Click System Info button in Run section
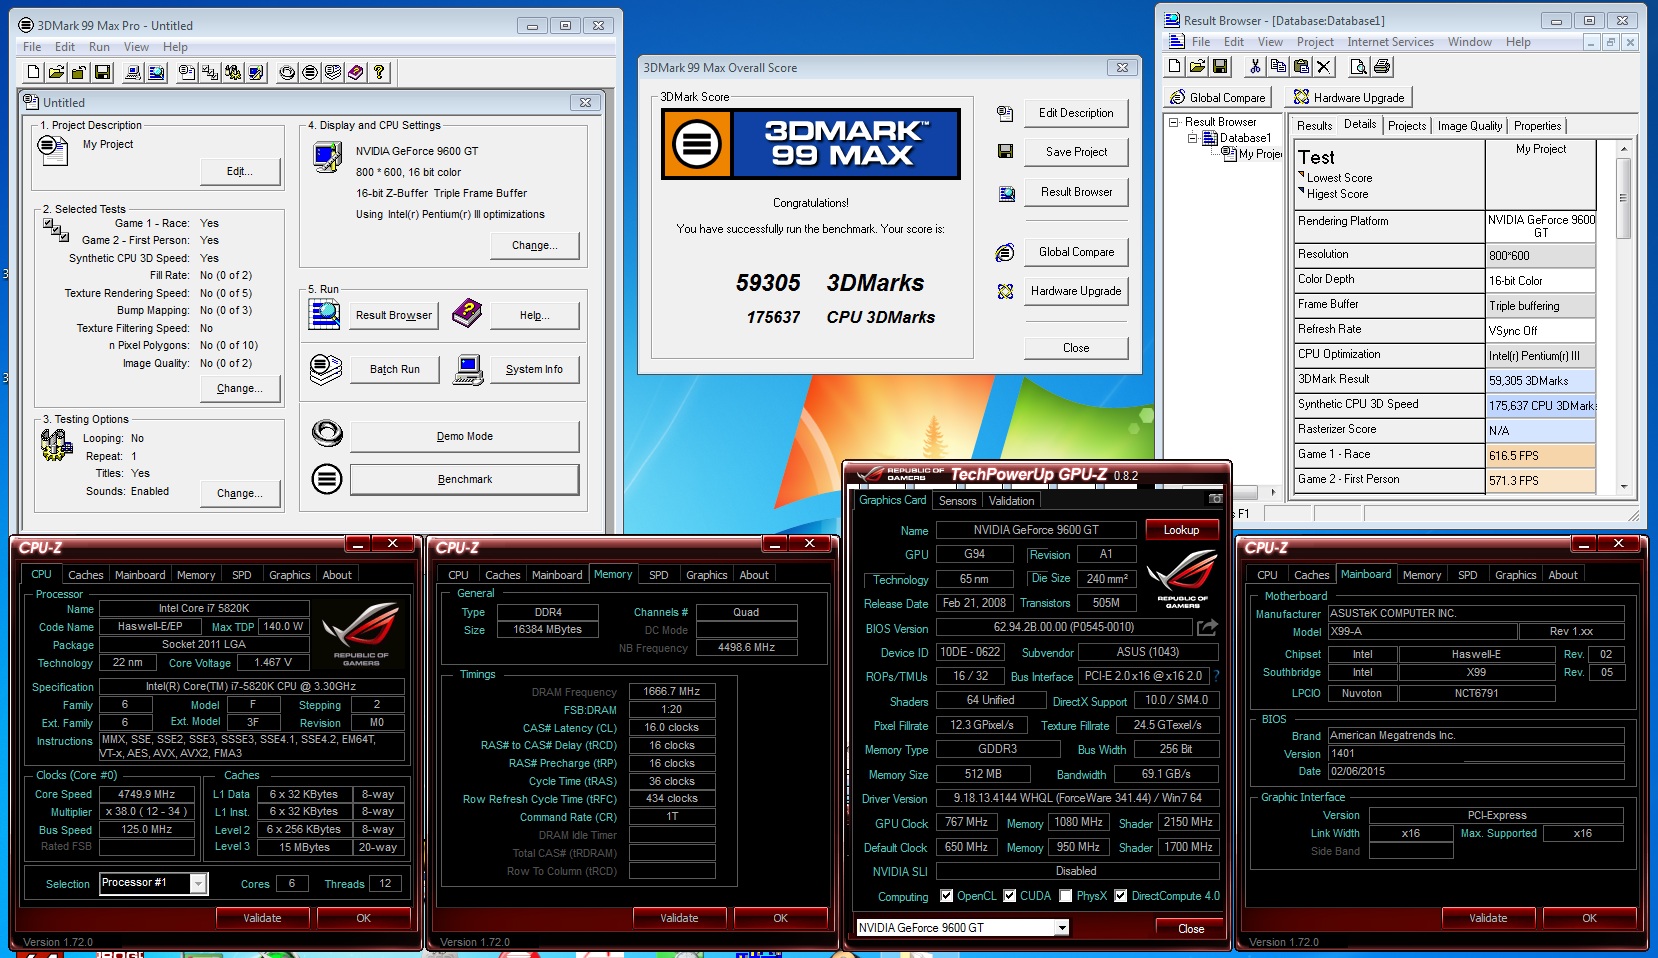Viewport: 1658px width, 958px height. coord(534,370)
